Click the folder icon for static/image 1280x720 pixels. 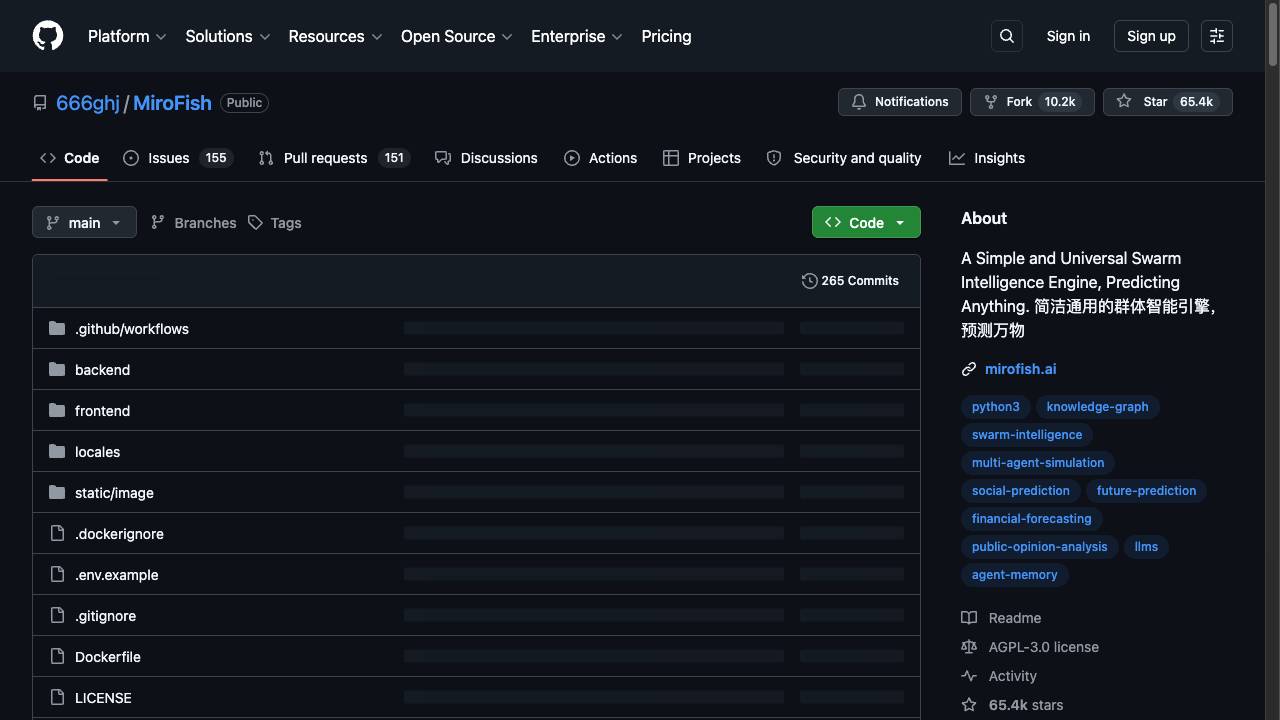[x=57, y=492]
